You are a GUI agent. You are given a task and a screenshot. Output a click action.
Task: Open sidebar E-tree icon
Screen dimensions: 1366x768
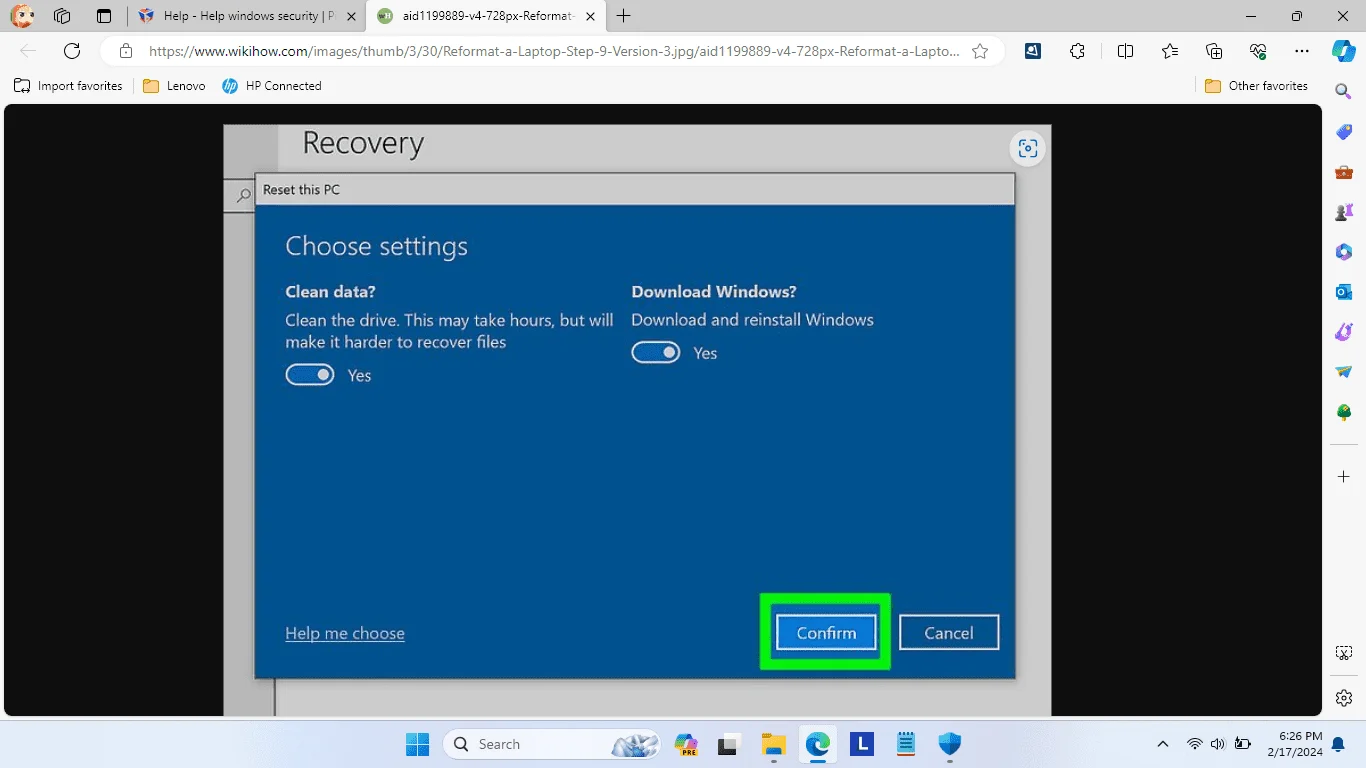pos(1344,412)
